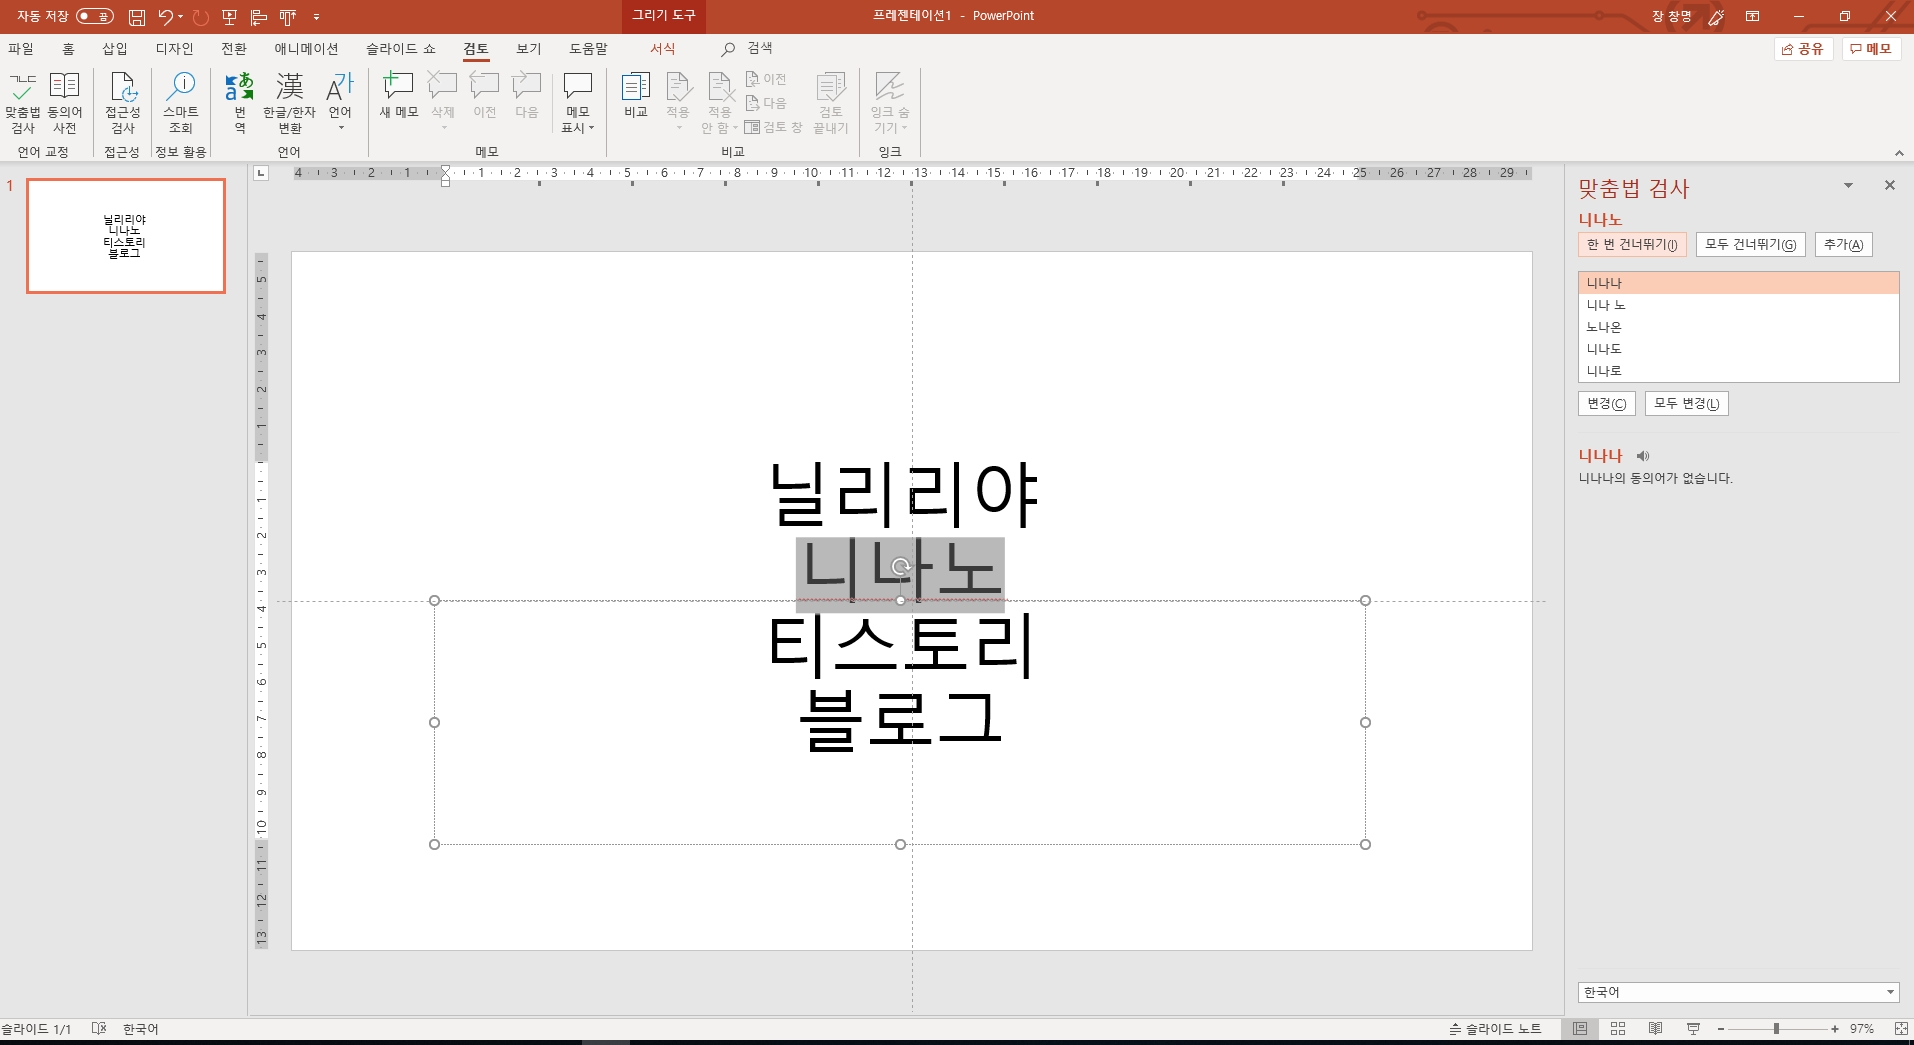Open 한글/한자 변환 conversion tool

(290, 103)
